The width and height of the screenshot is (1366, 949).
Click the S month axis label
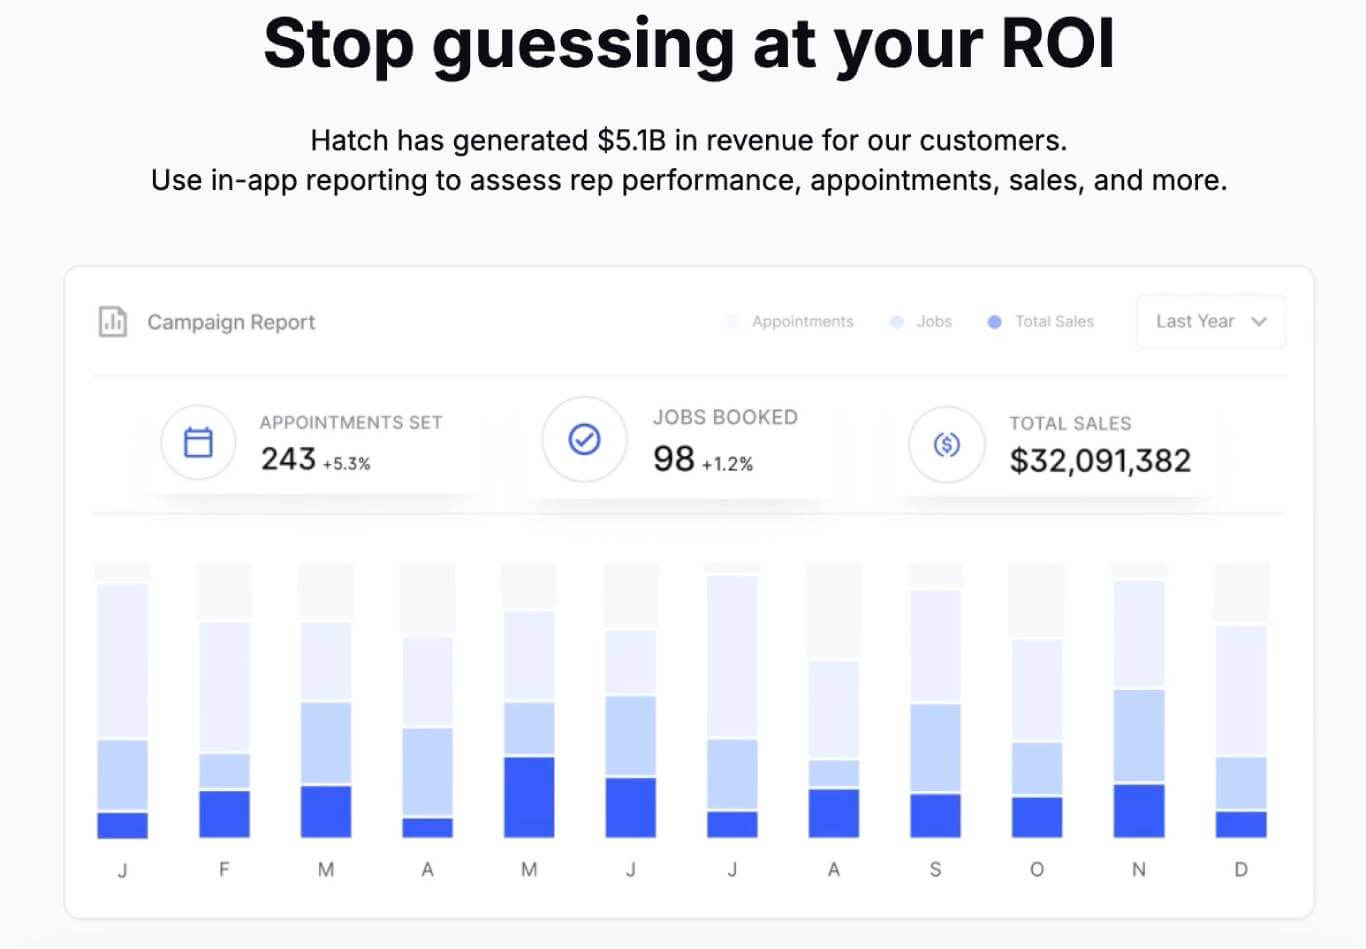[935, 869]
